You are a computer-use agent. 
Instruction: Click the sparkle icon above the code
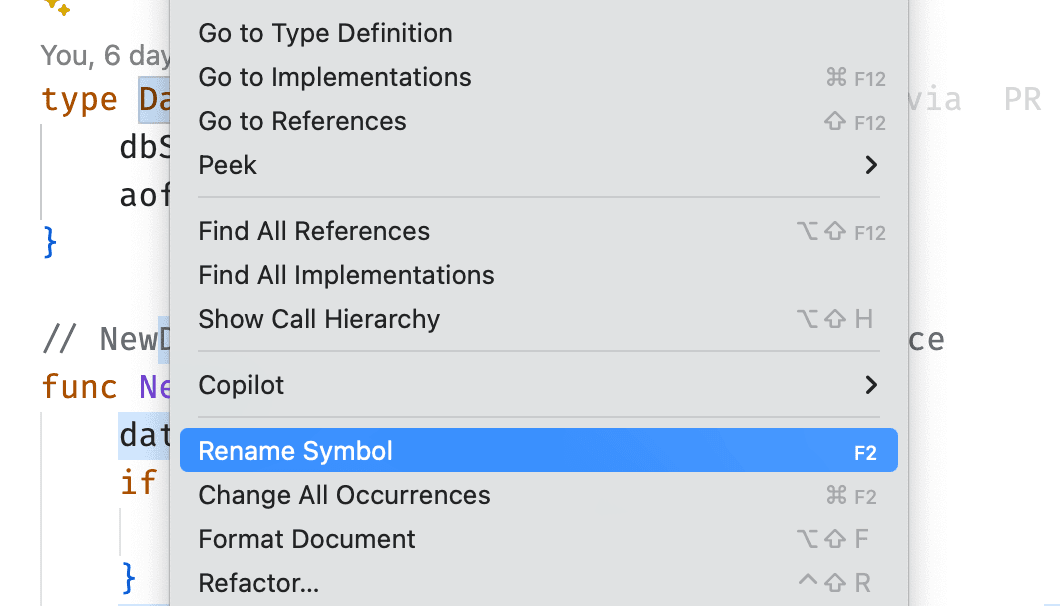58,8
